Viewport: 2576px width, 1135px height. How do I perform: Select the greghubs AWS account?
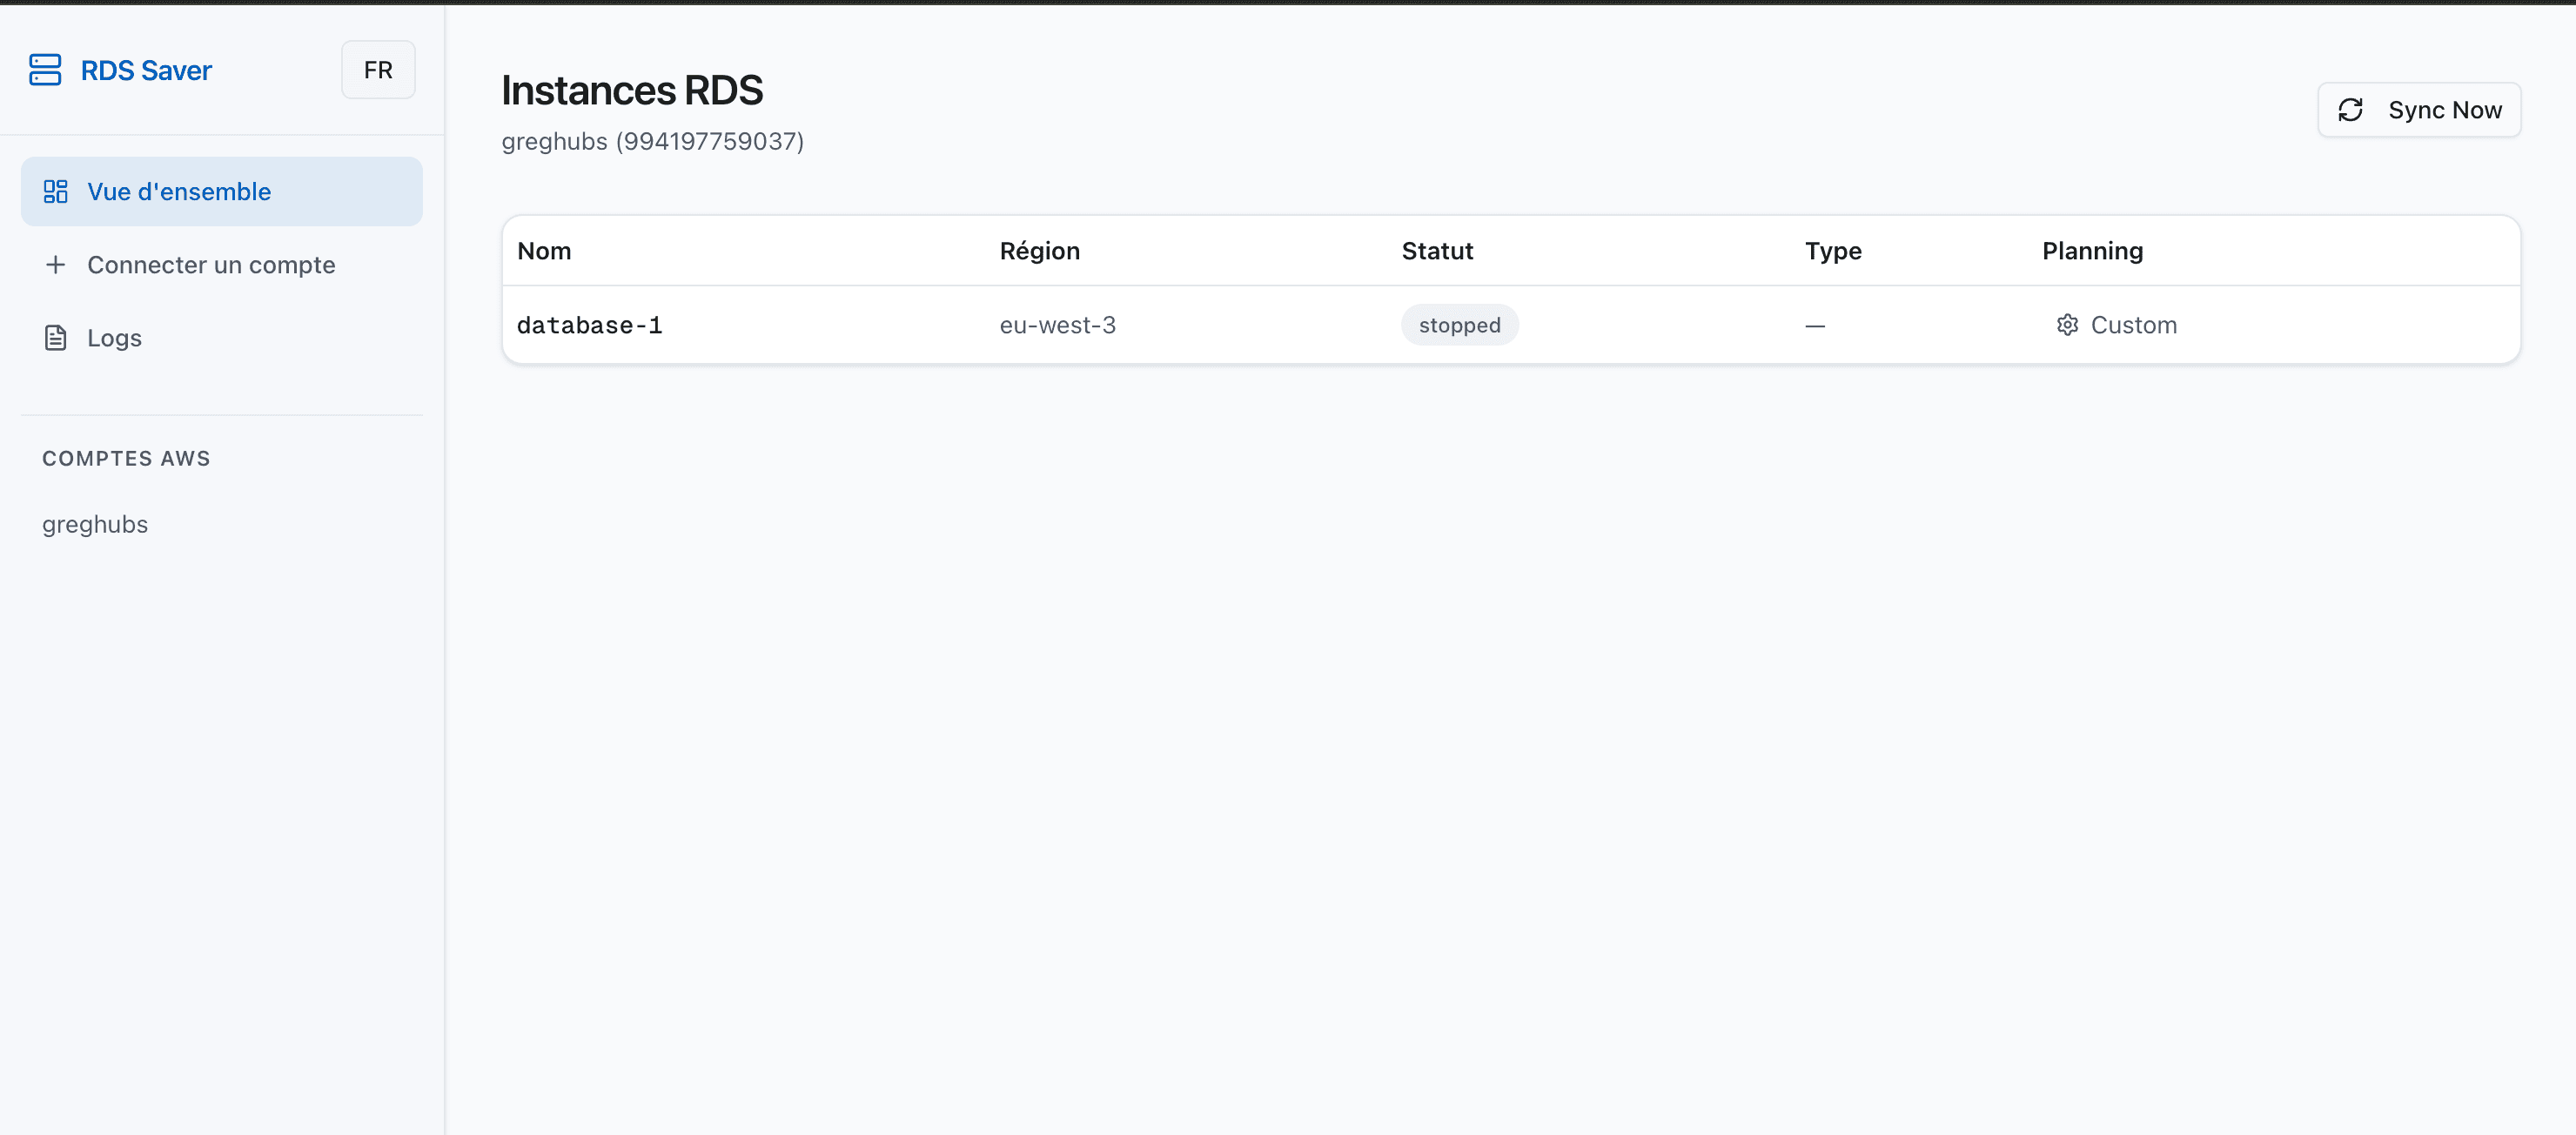(95, 524)
